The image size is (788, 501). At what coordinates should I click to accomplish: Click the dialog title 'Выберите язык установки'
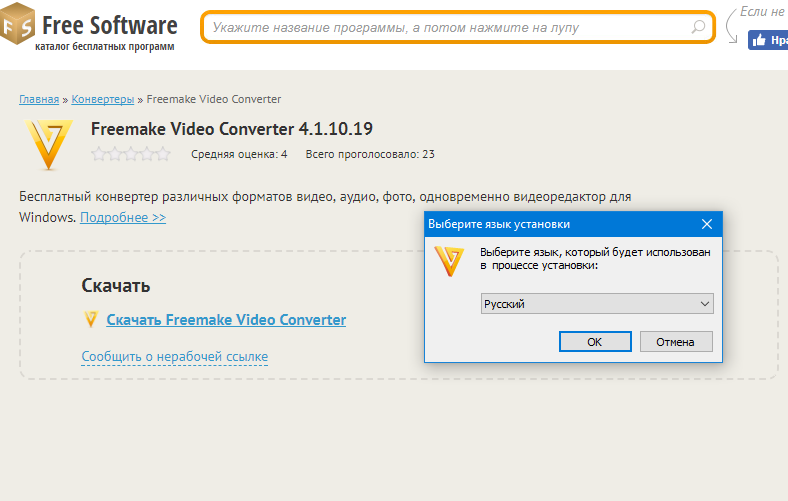pyautogui.click(x=499, y=224)
